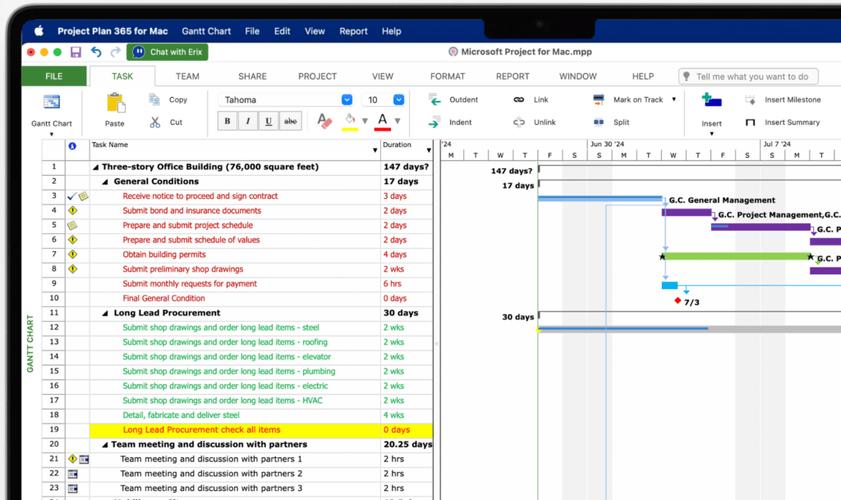Click the Chat with Erix button

coord(168,52)
